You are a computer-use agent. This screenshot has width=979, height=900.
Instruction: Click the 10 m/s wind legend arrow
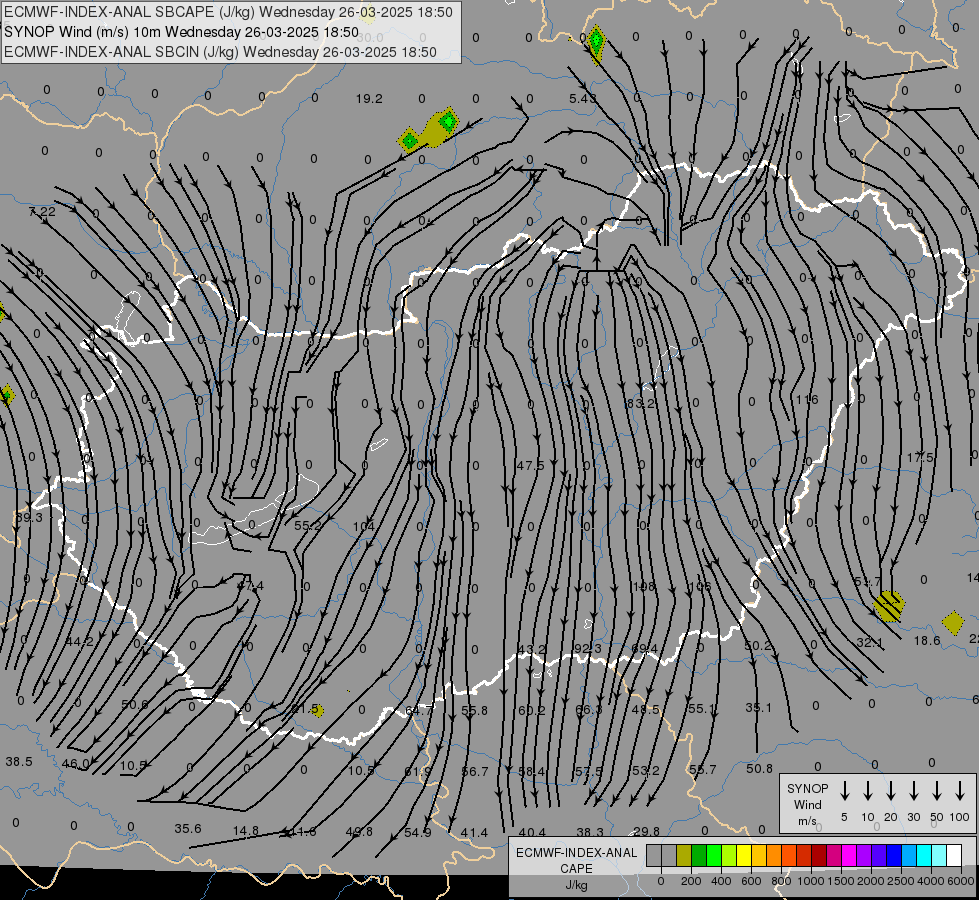pos(867,791)
